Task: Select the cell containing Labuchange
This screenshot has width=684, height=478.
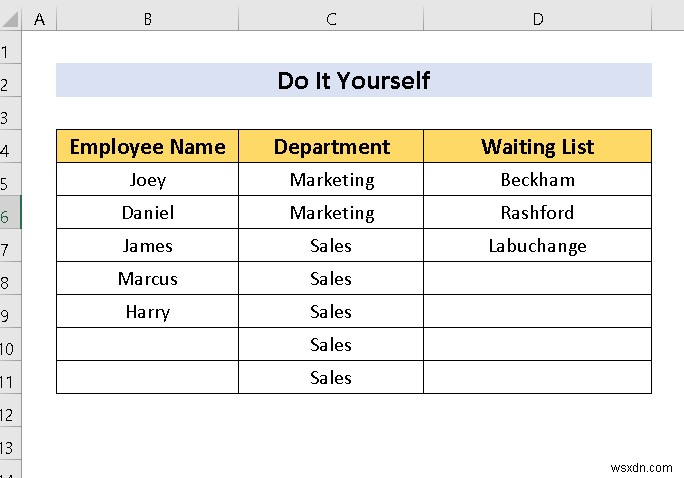Action: 538,246
